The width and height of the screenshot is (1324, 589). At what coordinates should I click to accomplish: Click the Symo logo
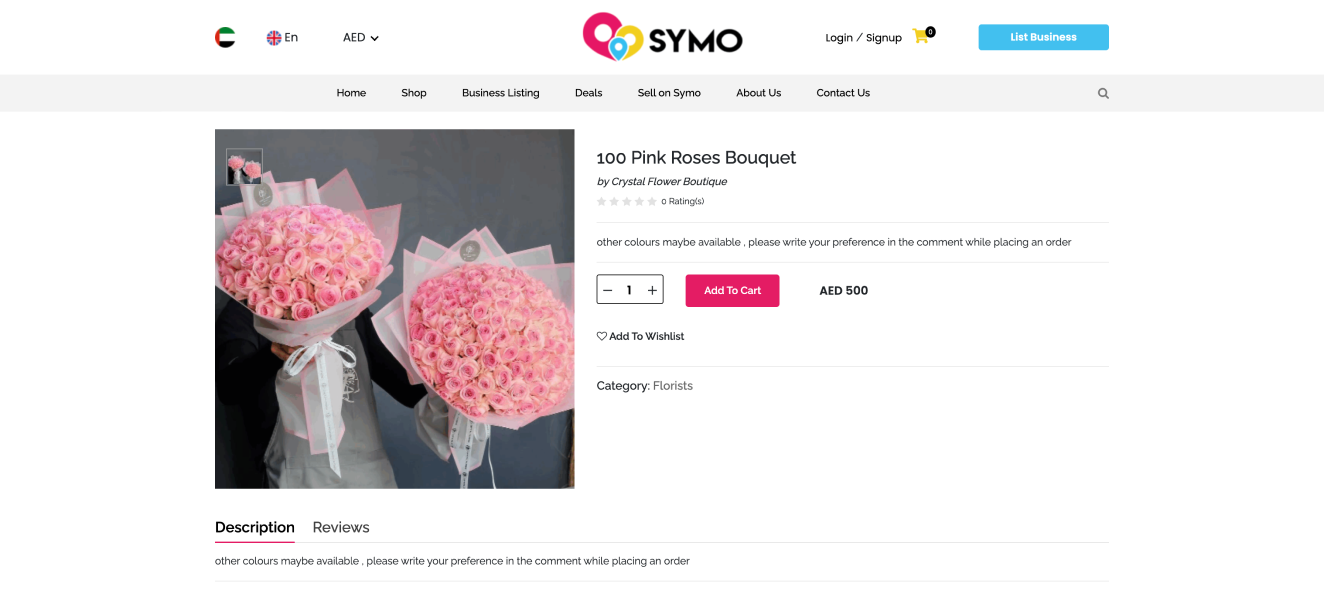coord(662,37)
